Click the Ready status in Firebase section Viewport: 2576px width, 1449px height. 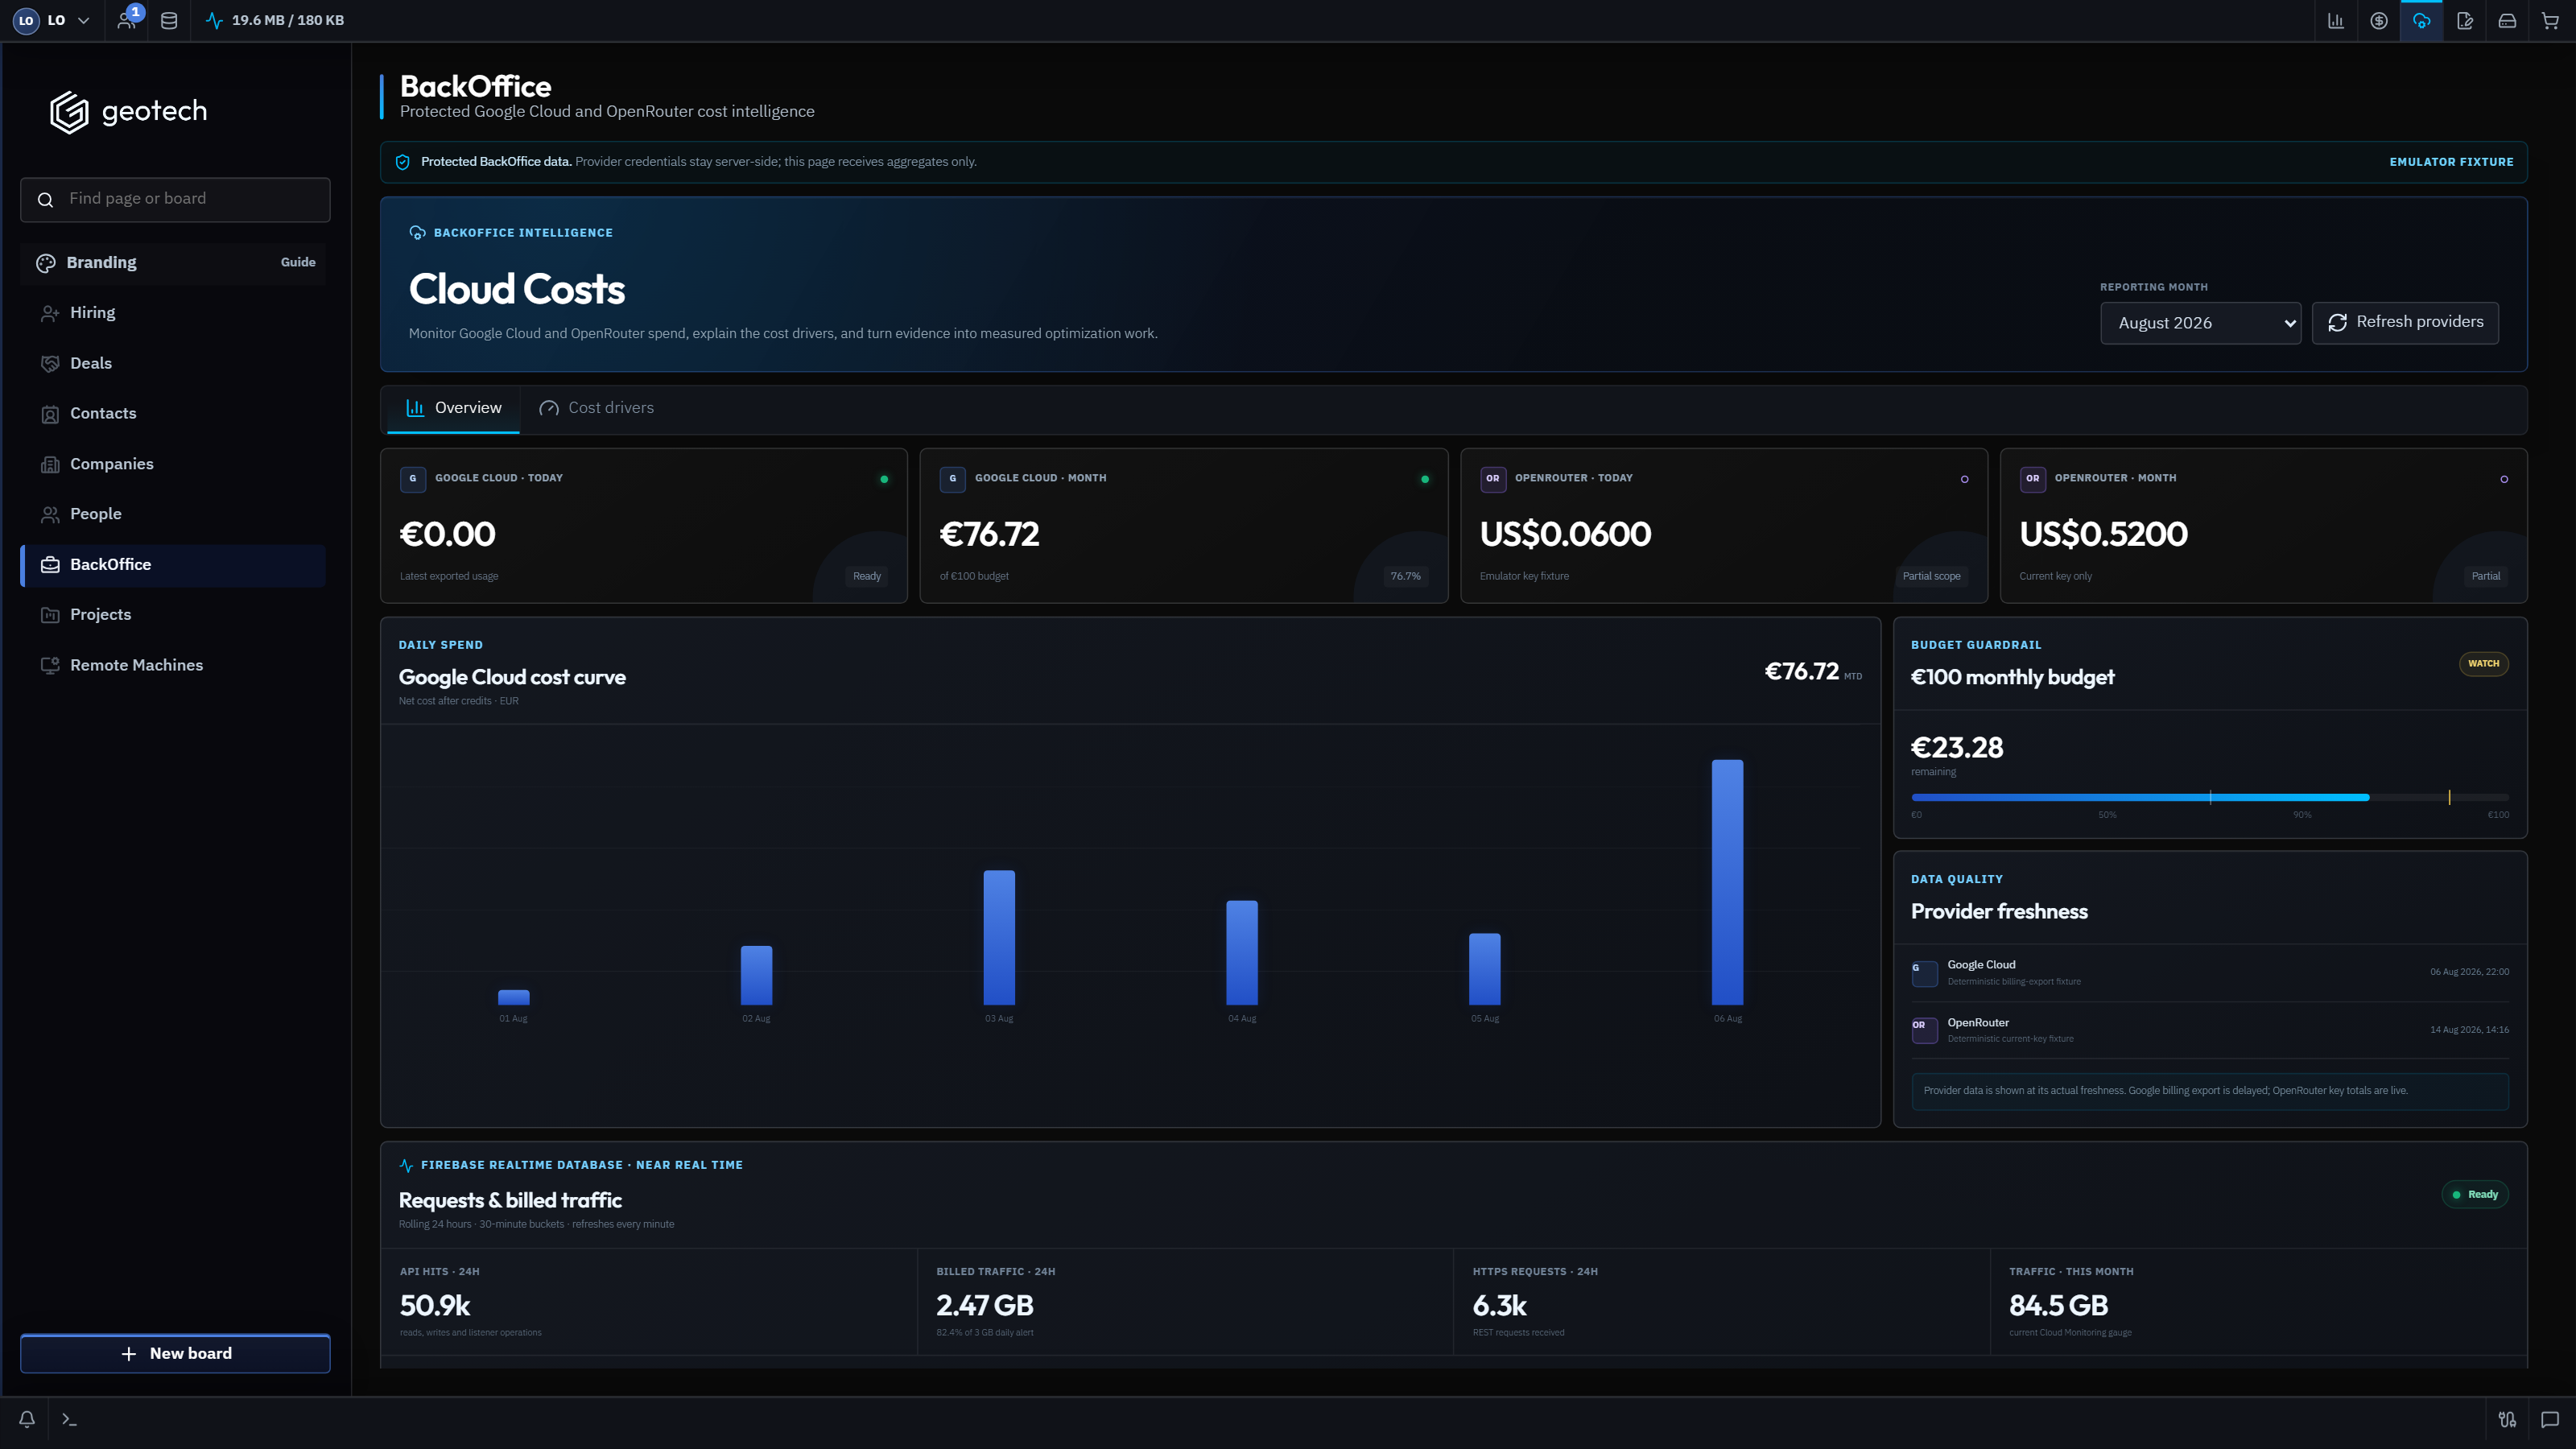pos(2475,1195)
